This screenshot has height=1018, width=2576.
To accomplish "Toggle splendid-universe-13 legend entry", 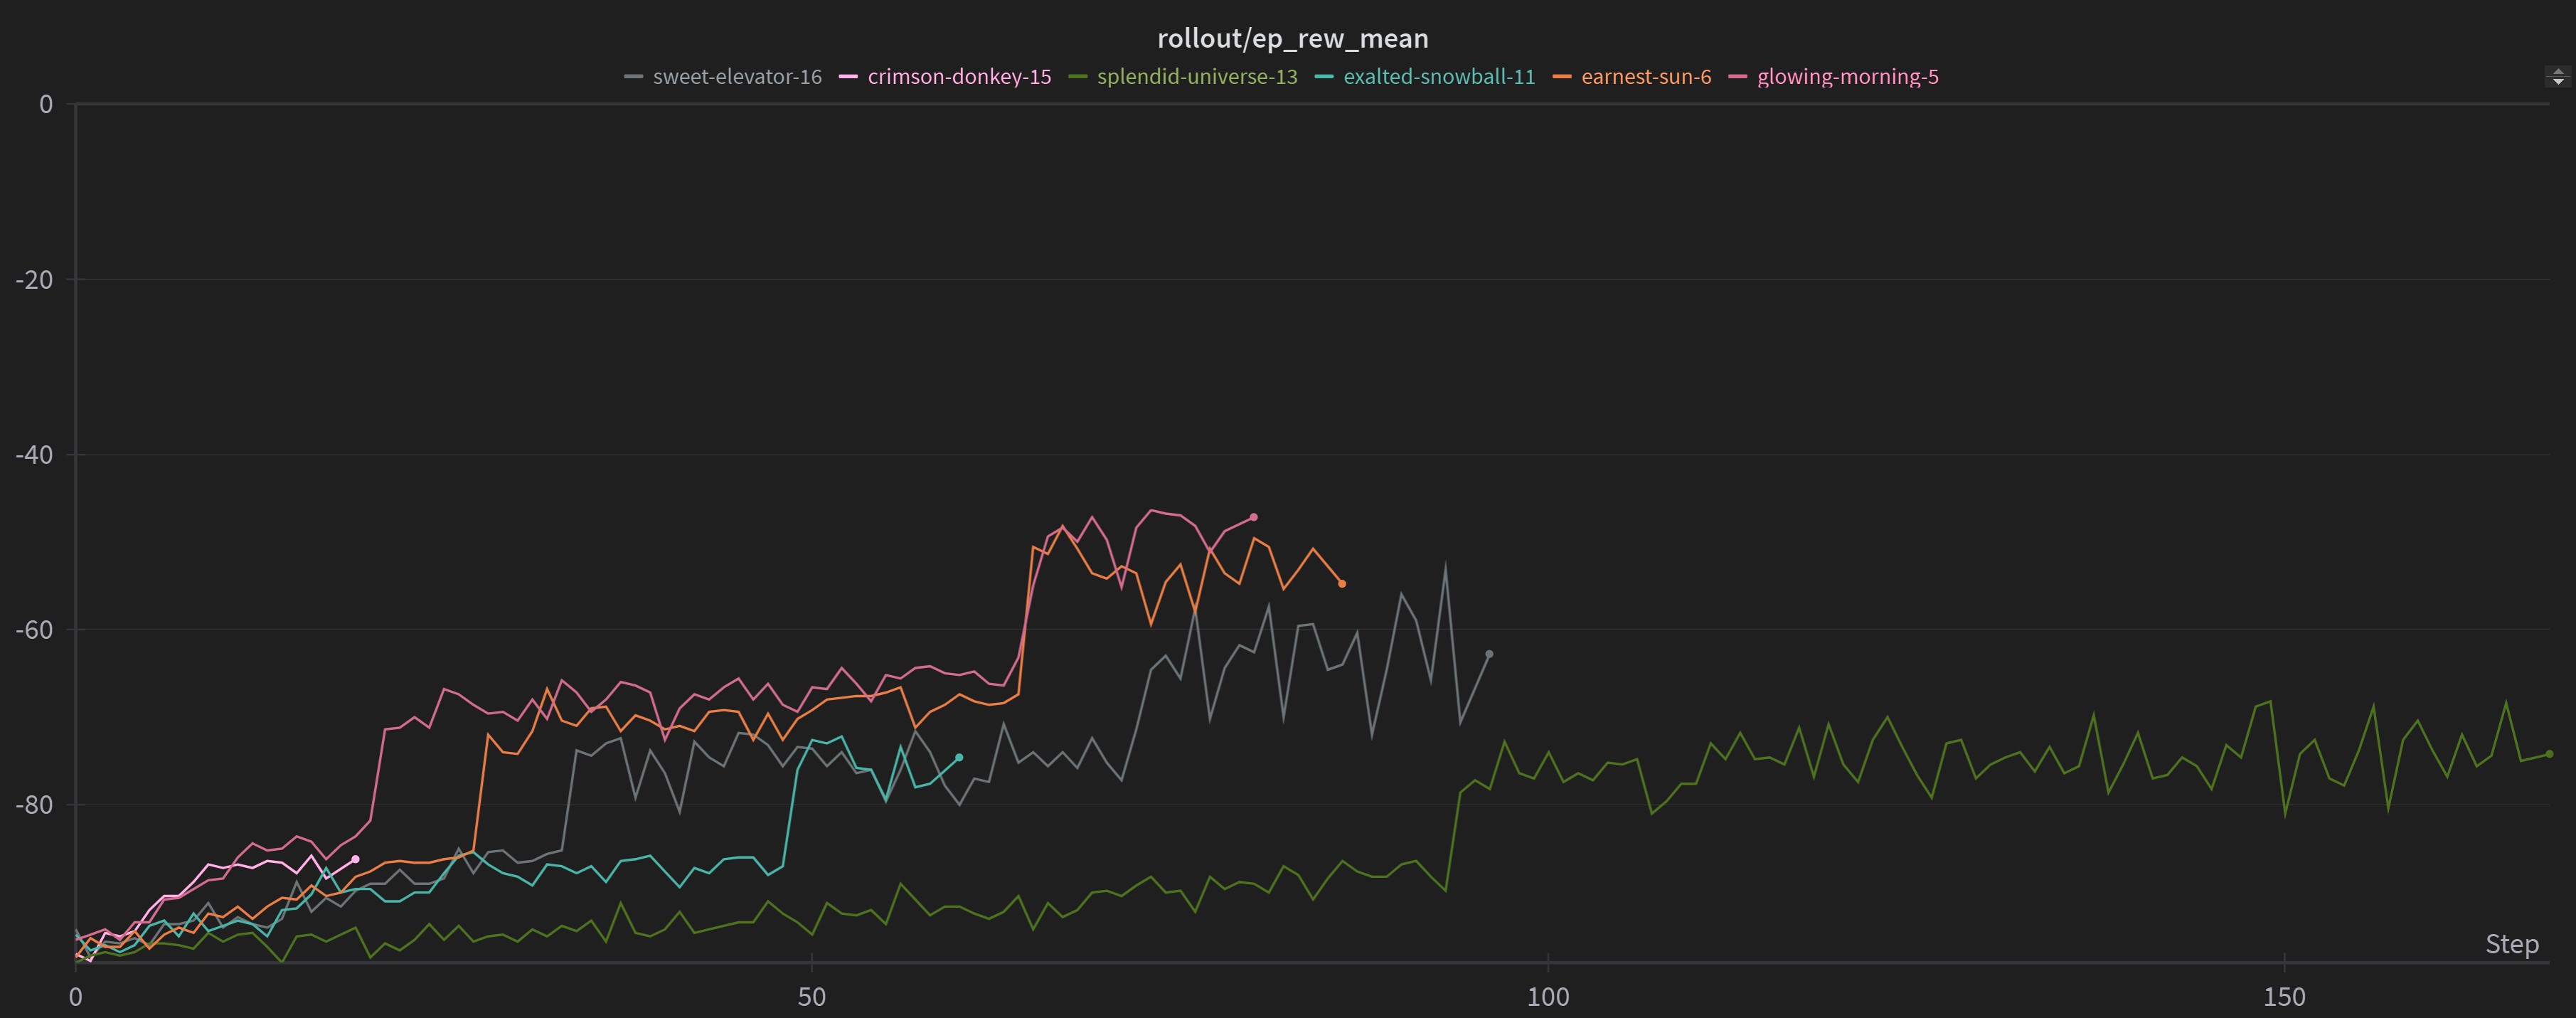I will coord(1197,77).
